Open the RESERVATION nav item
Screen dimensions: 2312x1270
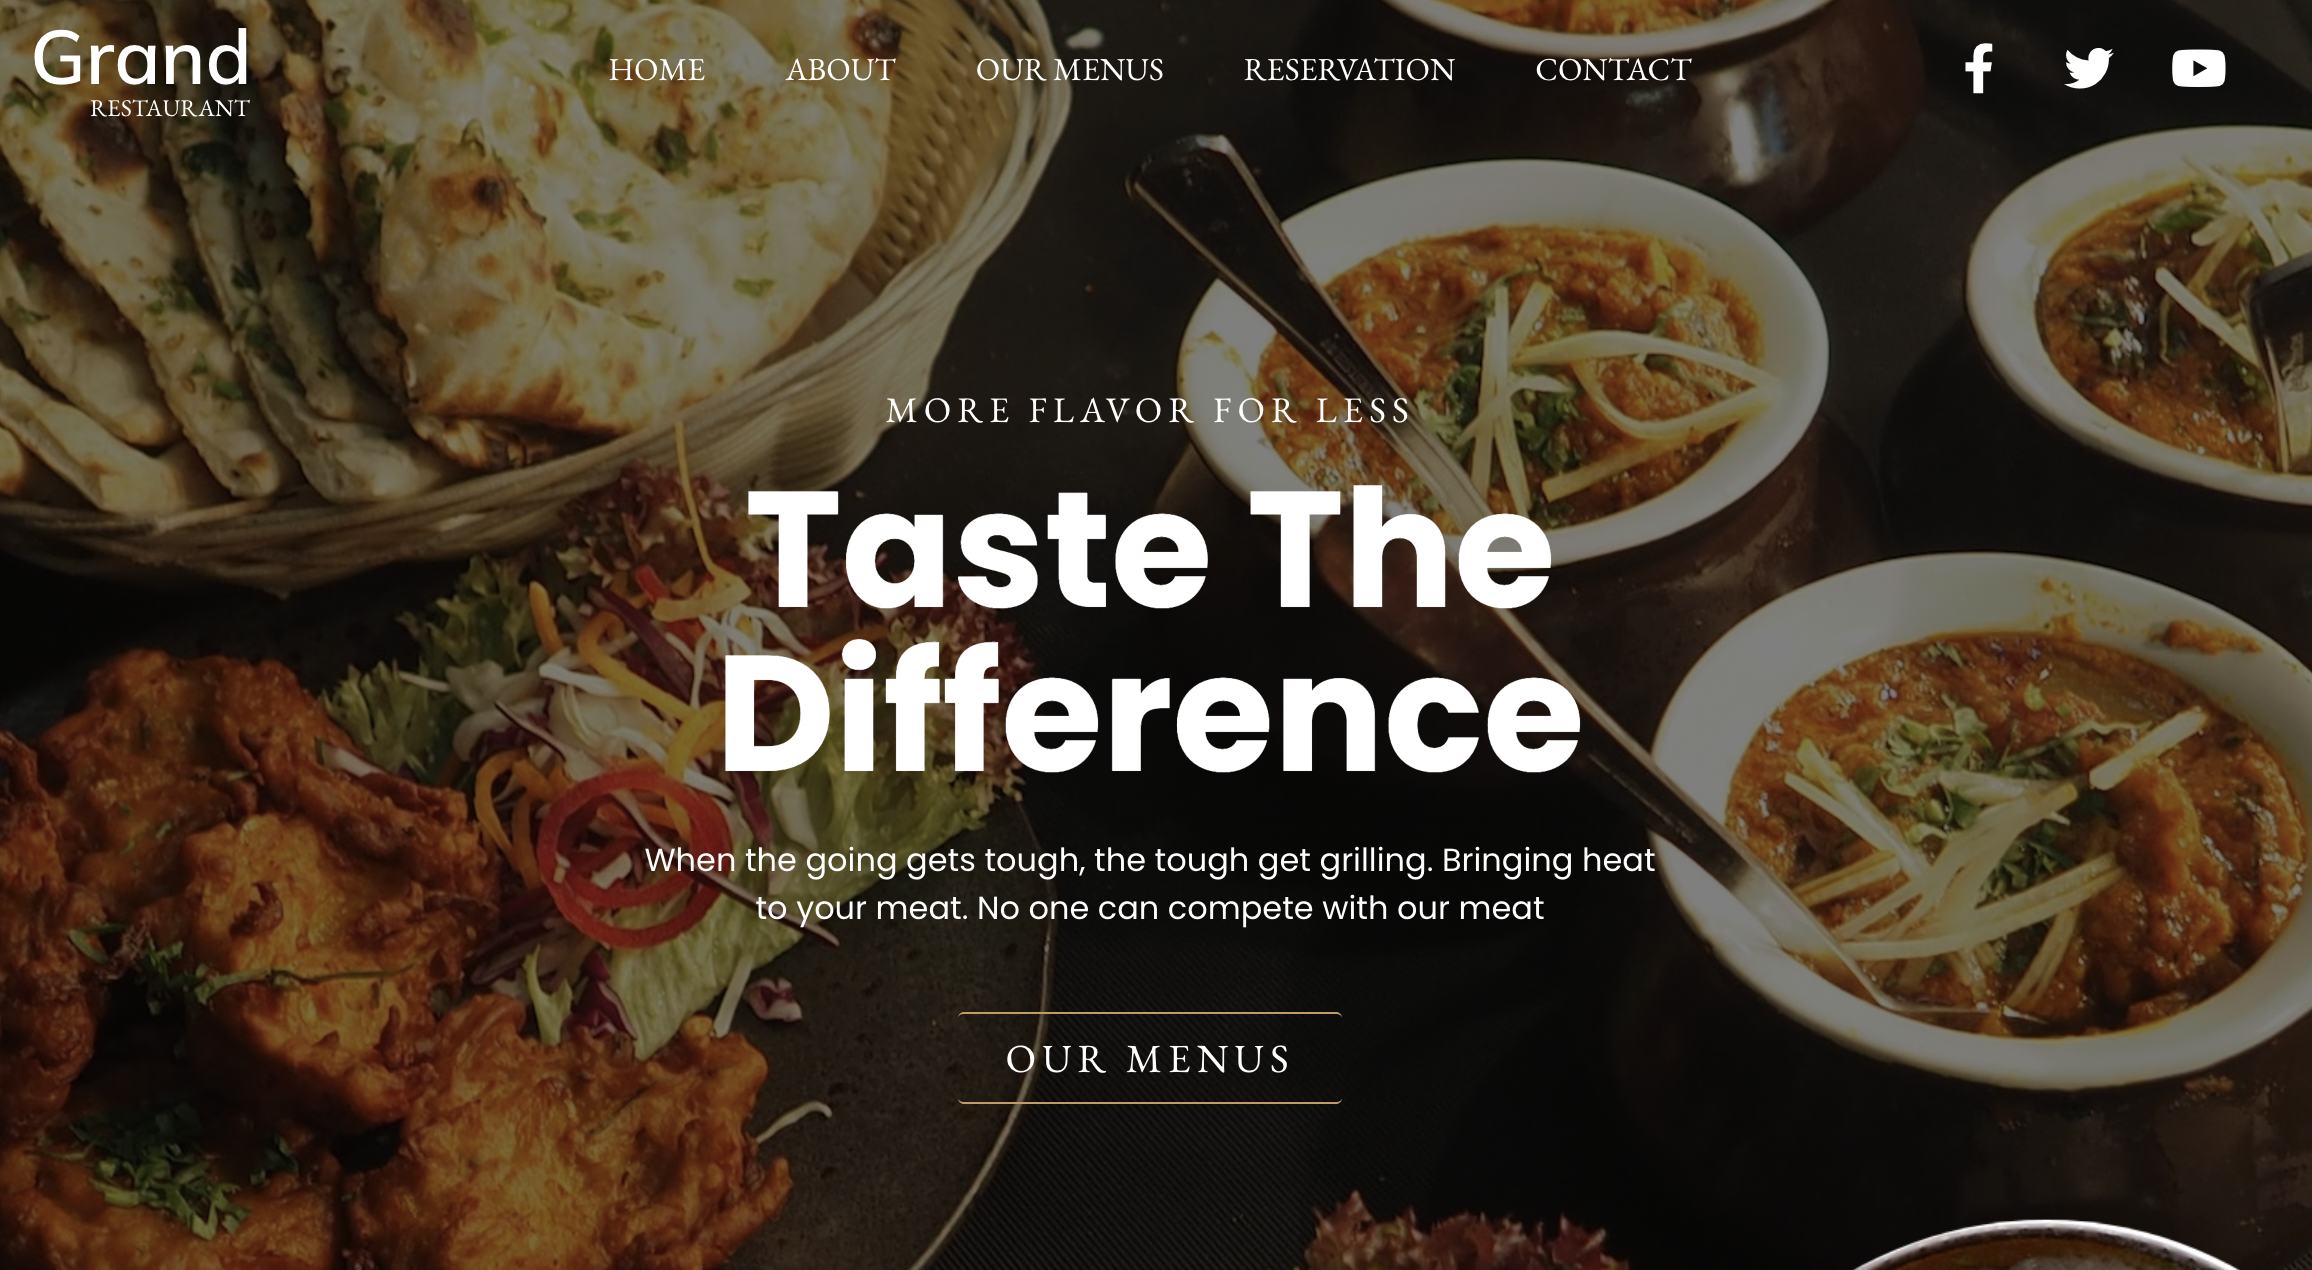(1349, 70)
